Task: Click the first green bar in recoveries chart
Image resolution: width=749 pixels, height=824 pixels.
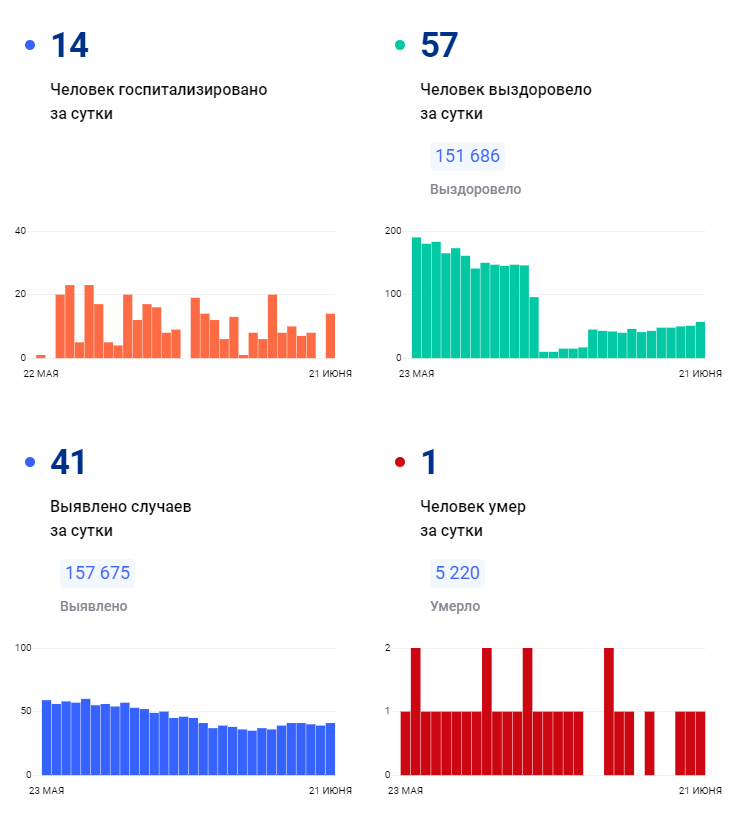Action: tap(416, 298)
